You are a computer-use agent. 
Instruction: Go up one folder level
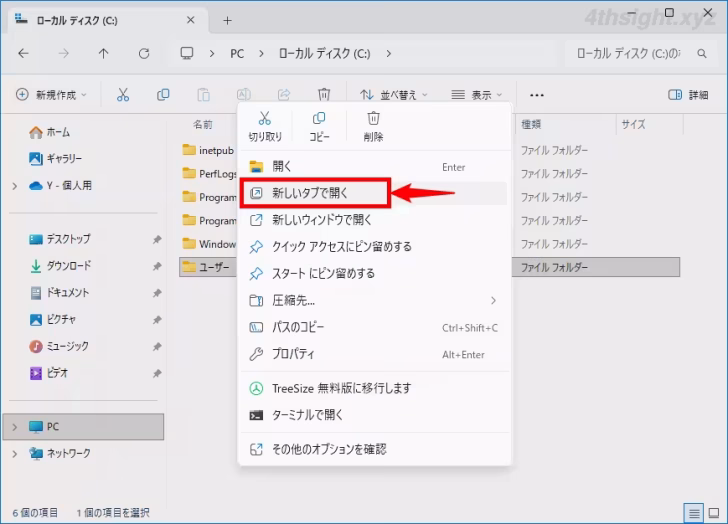[x=104, y=53]
